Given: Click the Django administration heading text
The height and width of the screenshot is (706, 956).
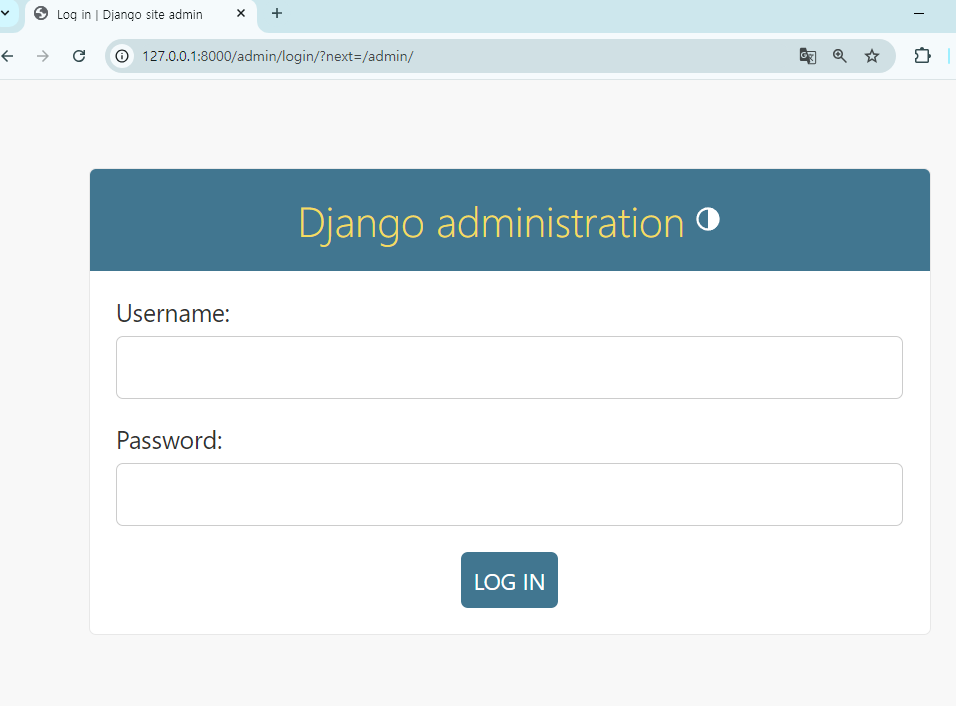Looking at the screenshot, I should pos(491,224).
